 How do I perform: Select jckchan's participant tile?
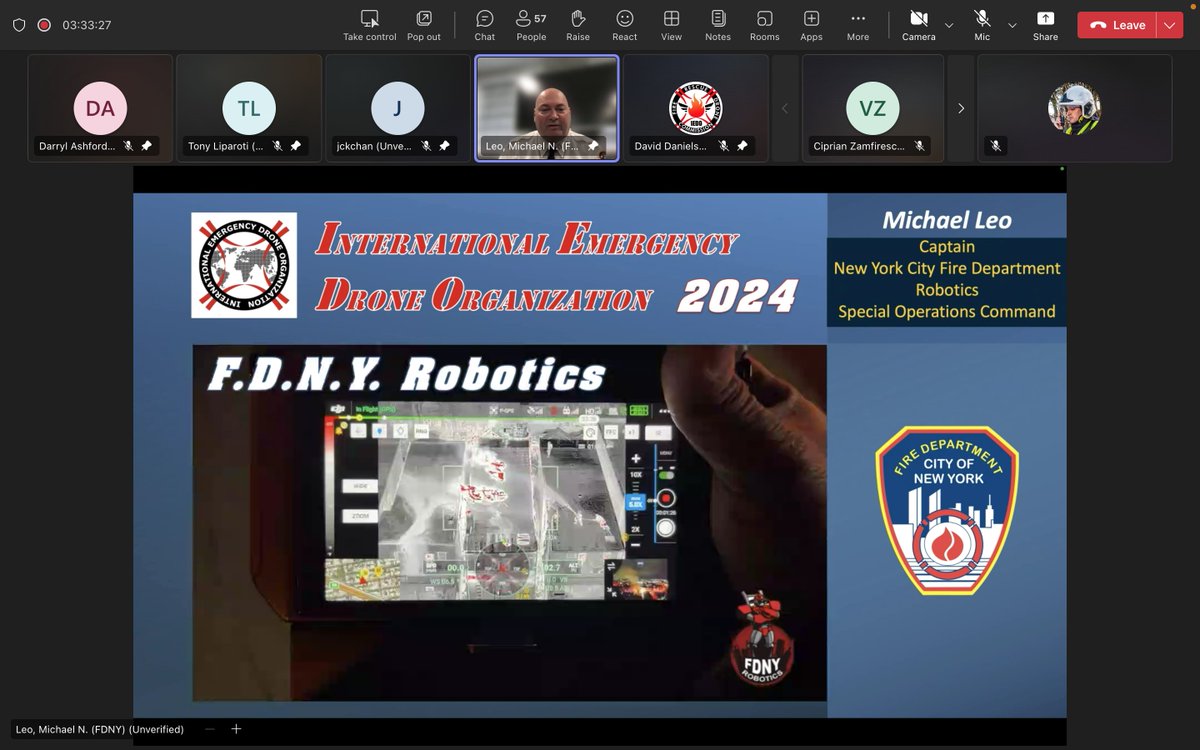397,108
